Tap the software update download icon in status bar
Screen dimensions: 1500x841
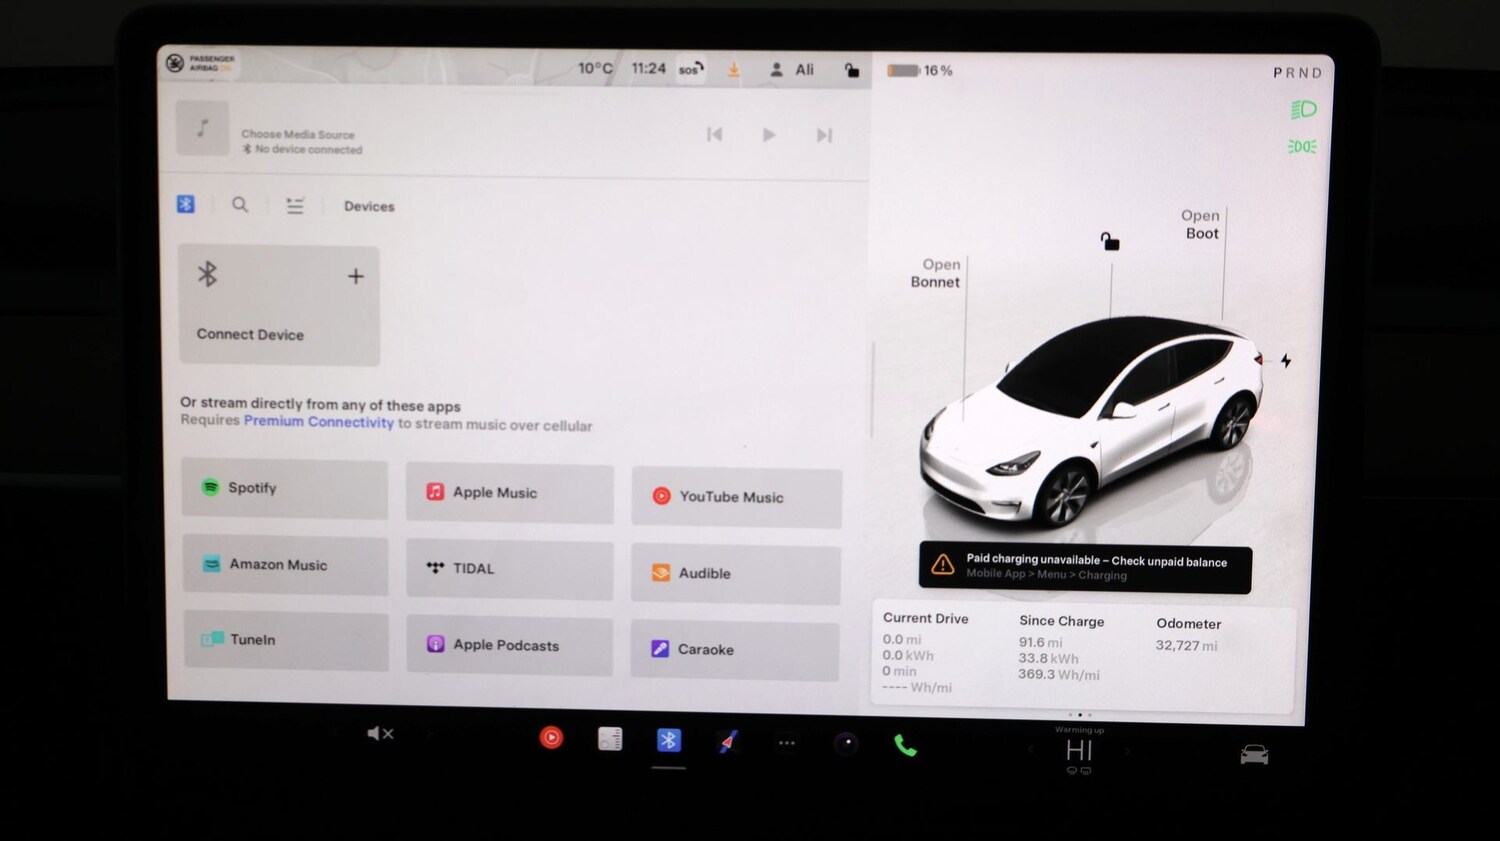(x=733, y=69)
